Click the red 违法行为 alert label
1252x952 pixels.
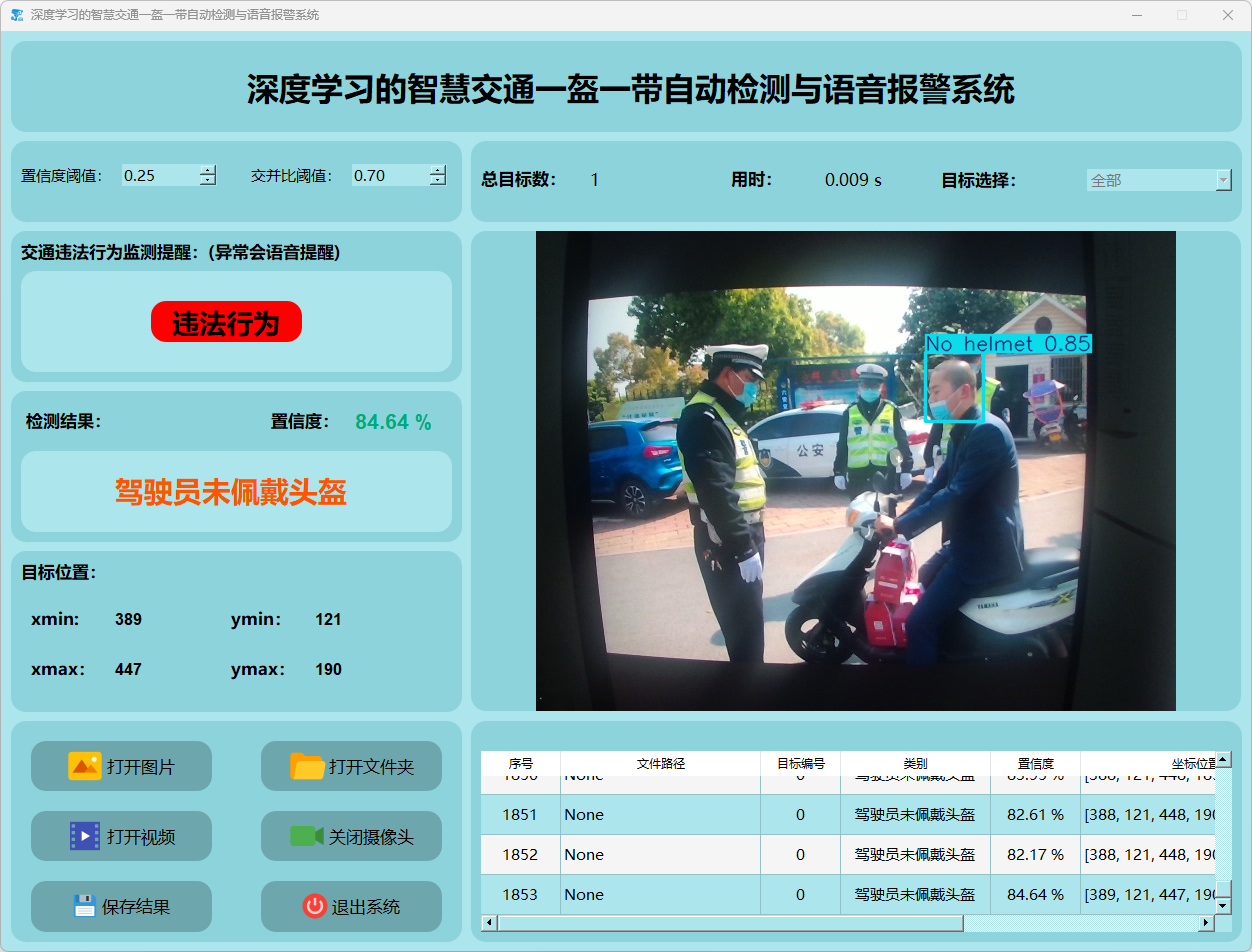(x=226, y=322)
